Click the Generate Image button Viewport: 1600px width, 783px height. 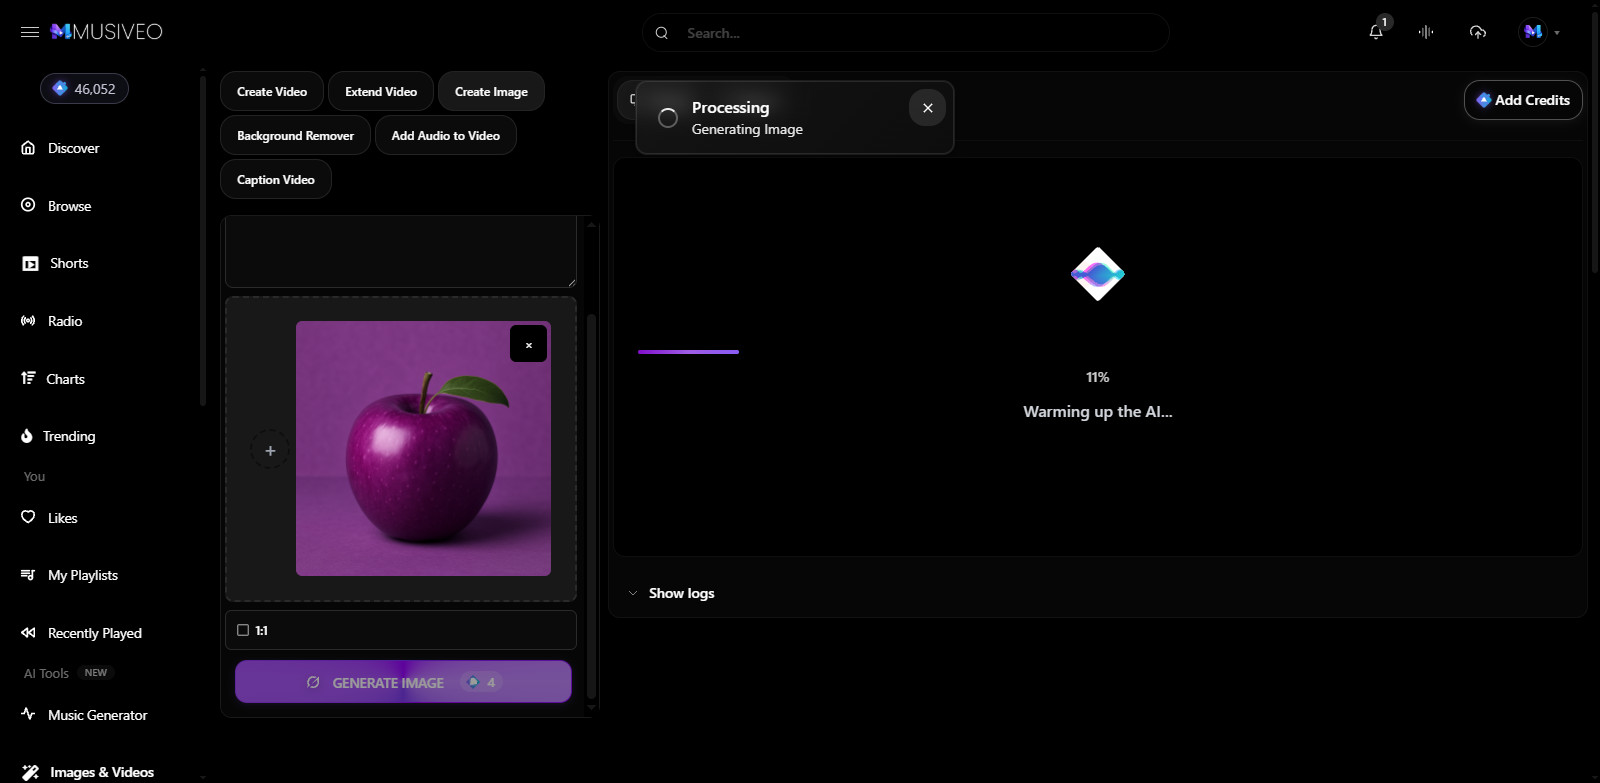[403, 682]
